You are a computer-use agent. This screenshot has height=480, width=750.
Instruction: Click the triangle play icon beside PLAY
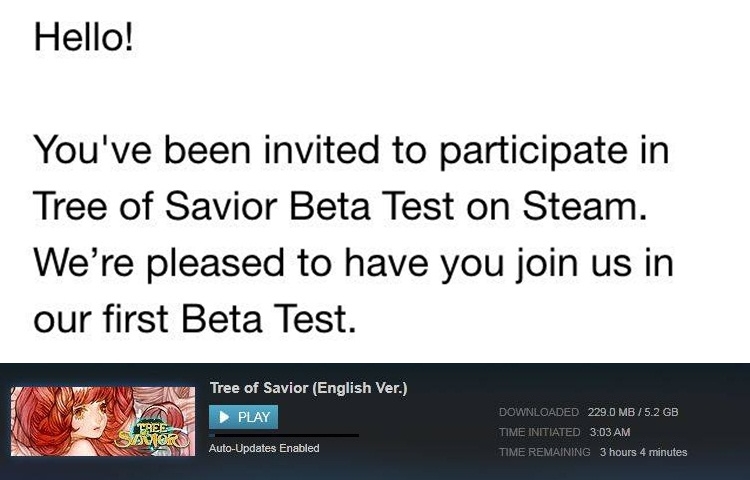click(224, 417)
